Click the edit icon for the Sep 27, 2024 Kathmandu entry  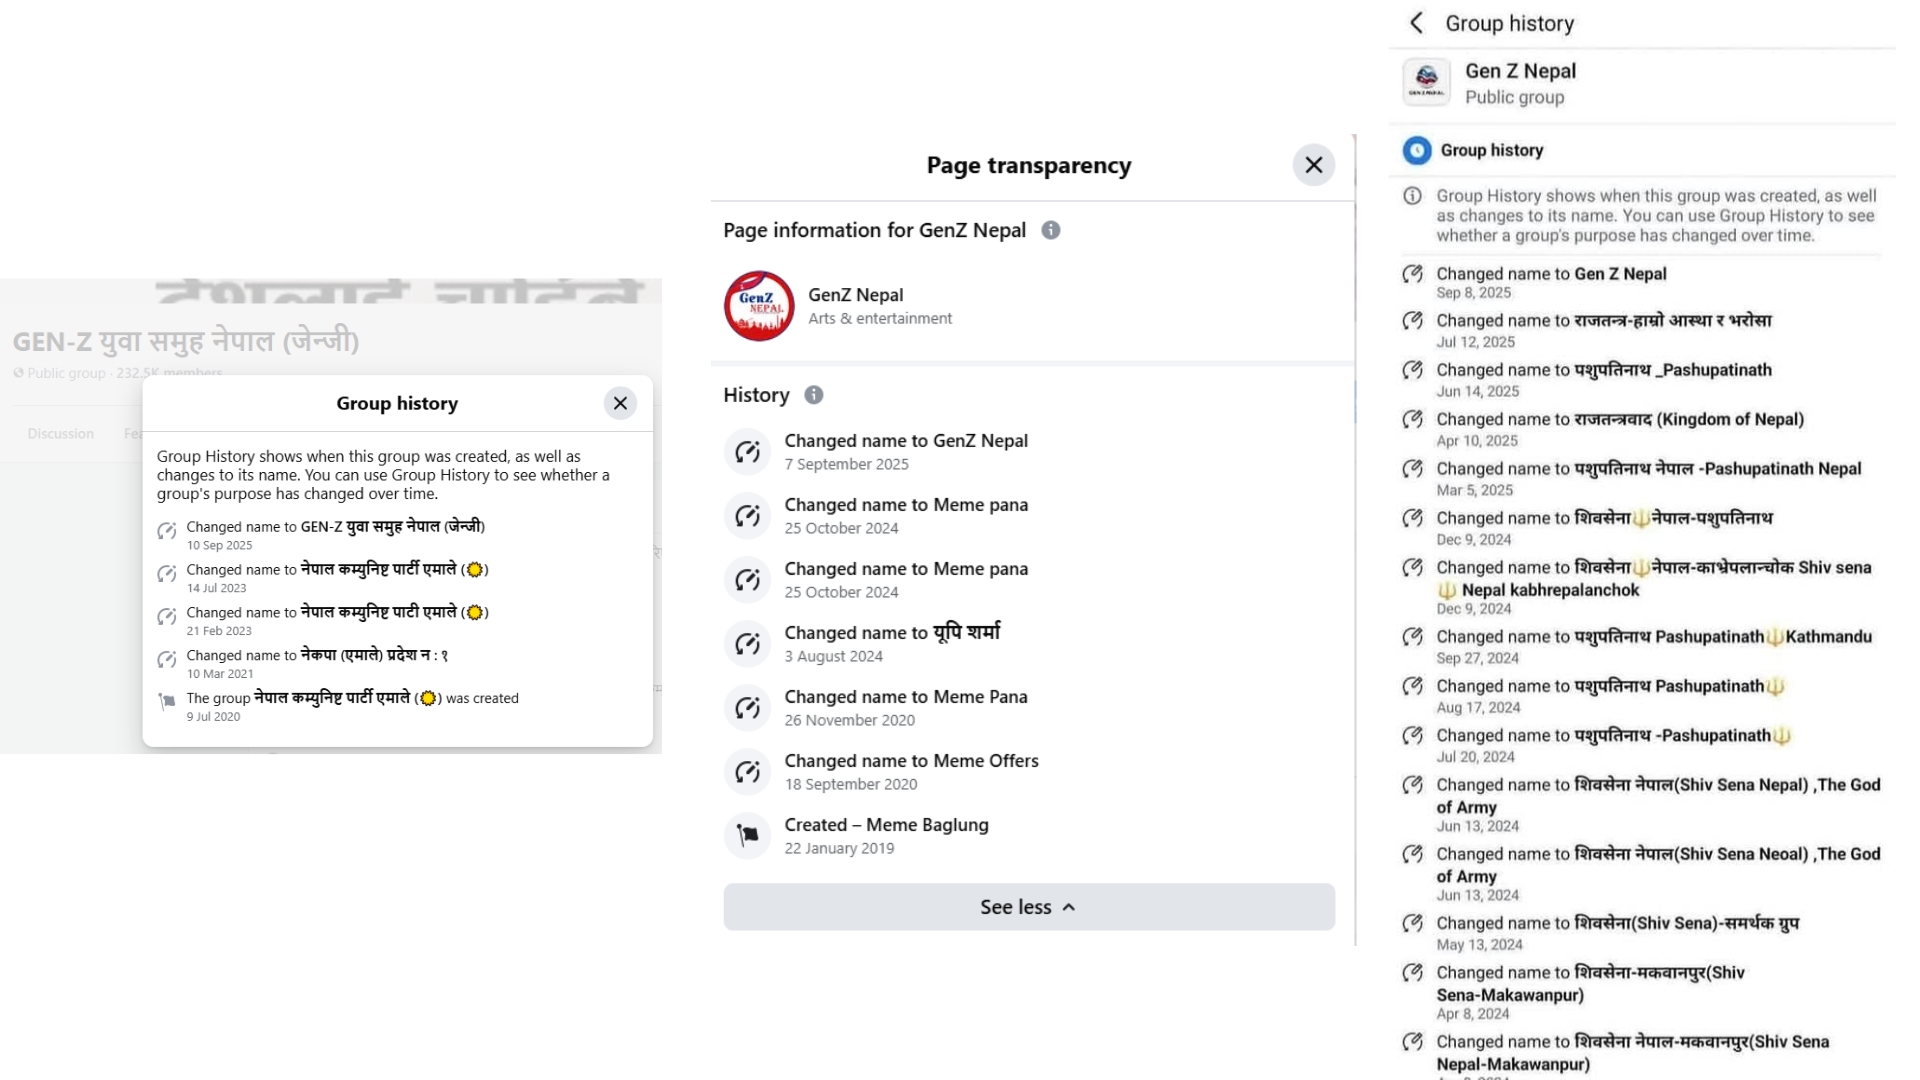tap(1412, 637)
